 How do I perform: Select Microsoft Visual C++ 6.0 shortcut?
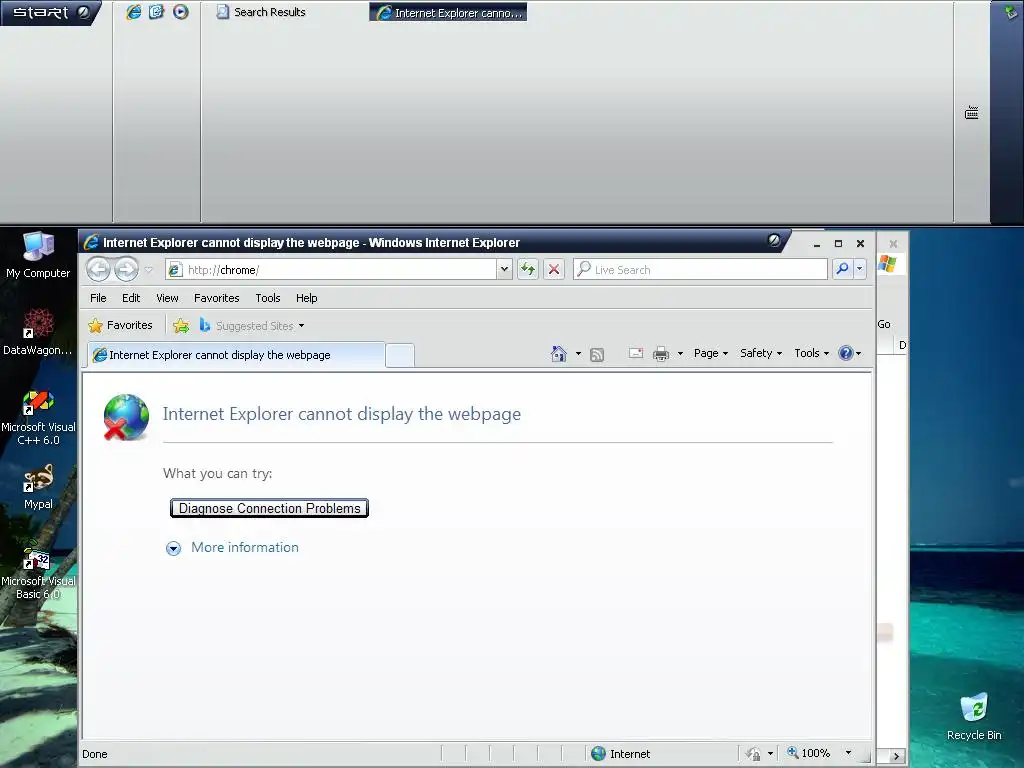tap(38, 418)
